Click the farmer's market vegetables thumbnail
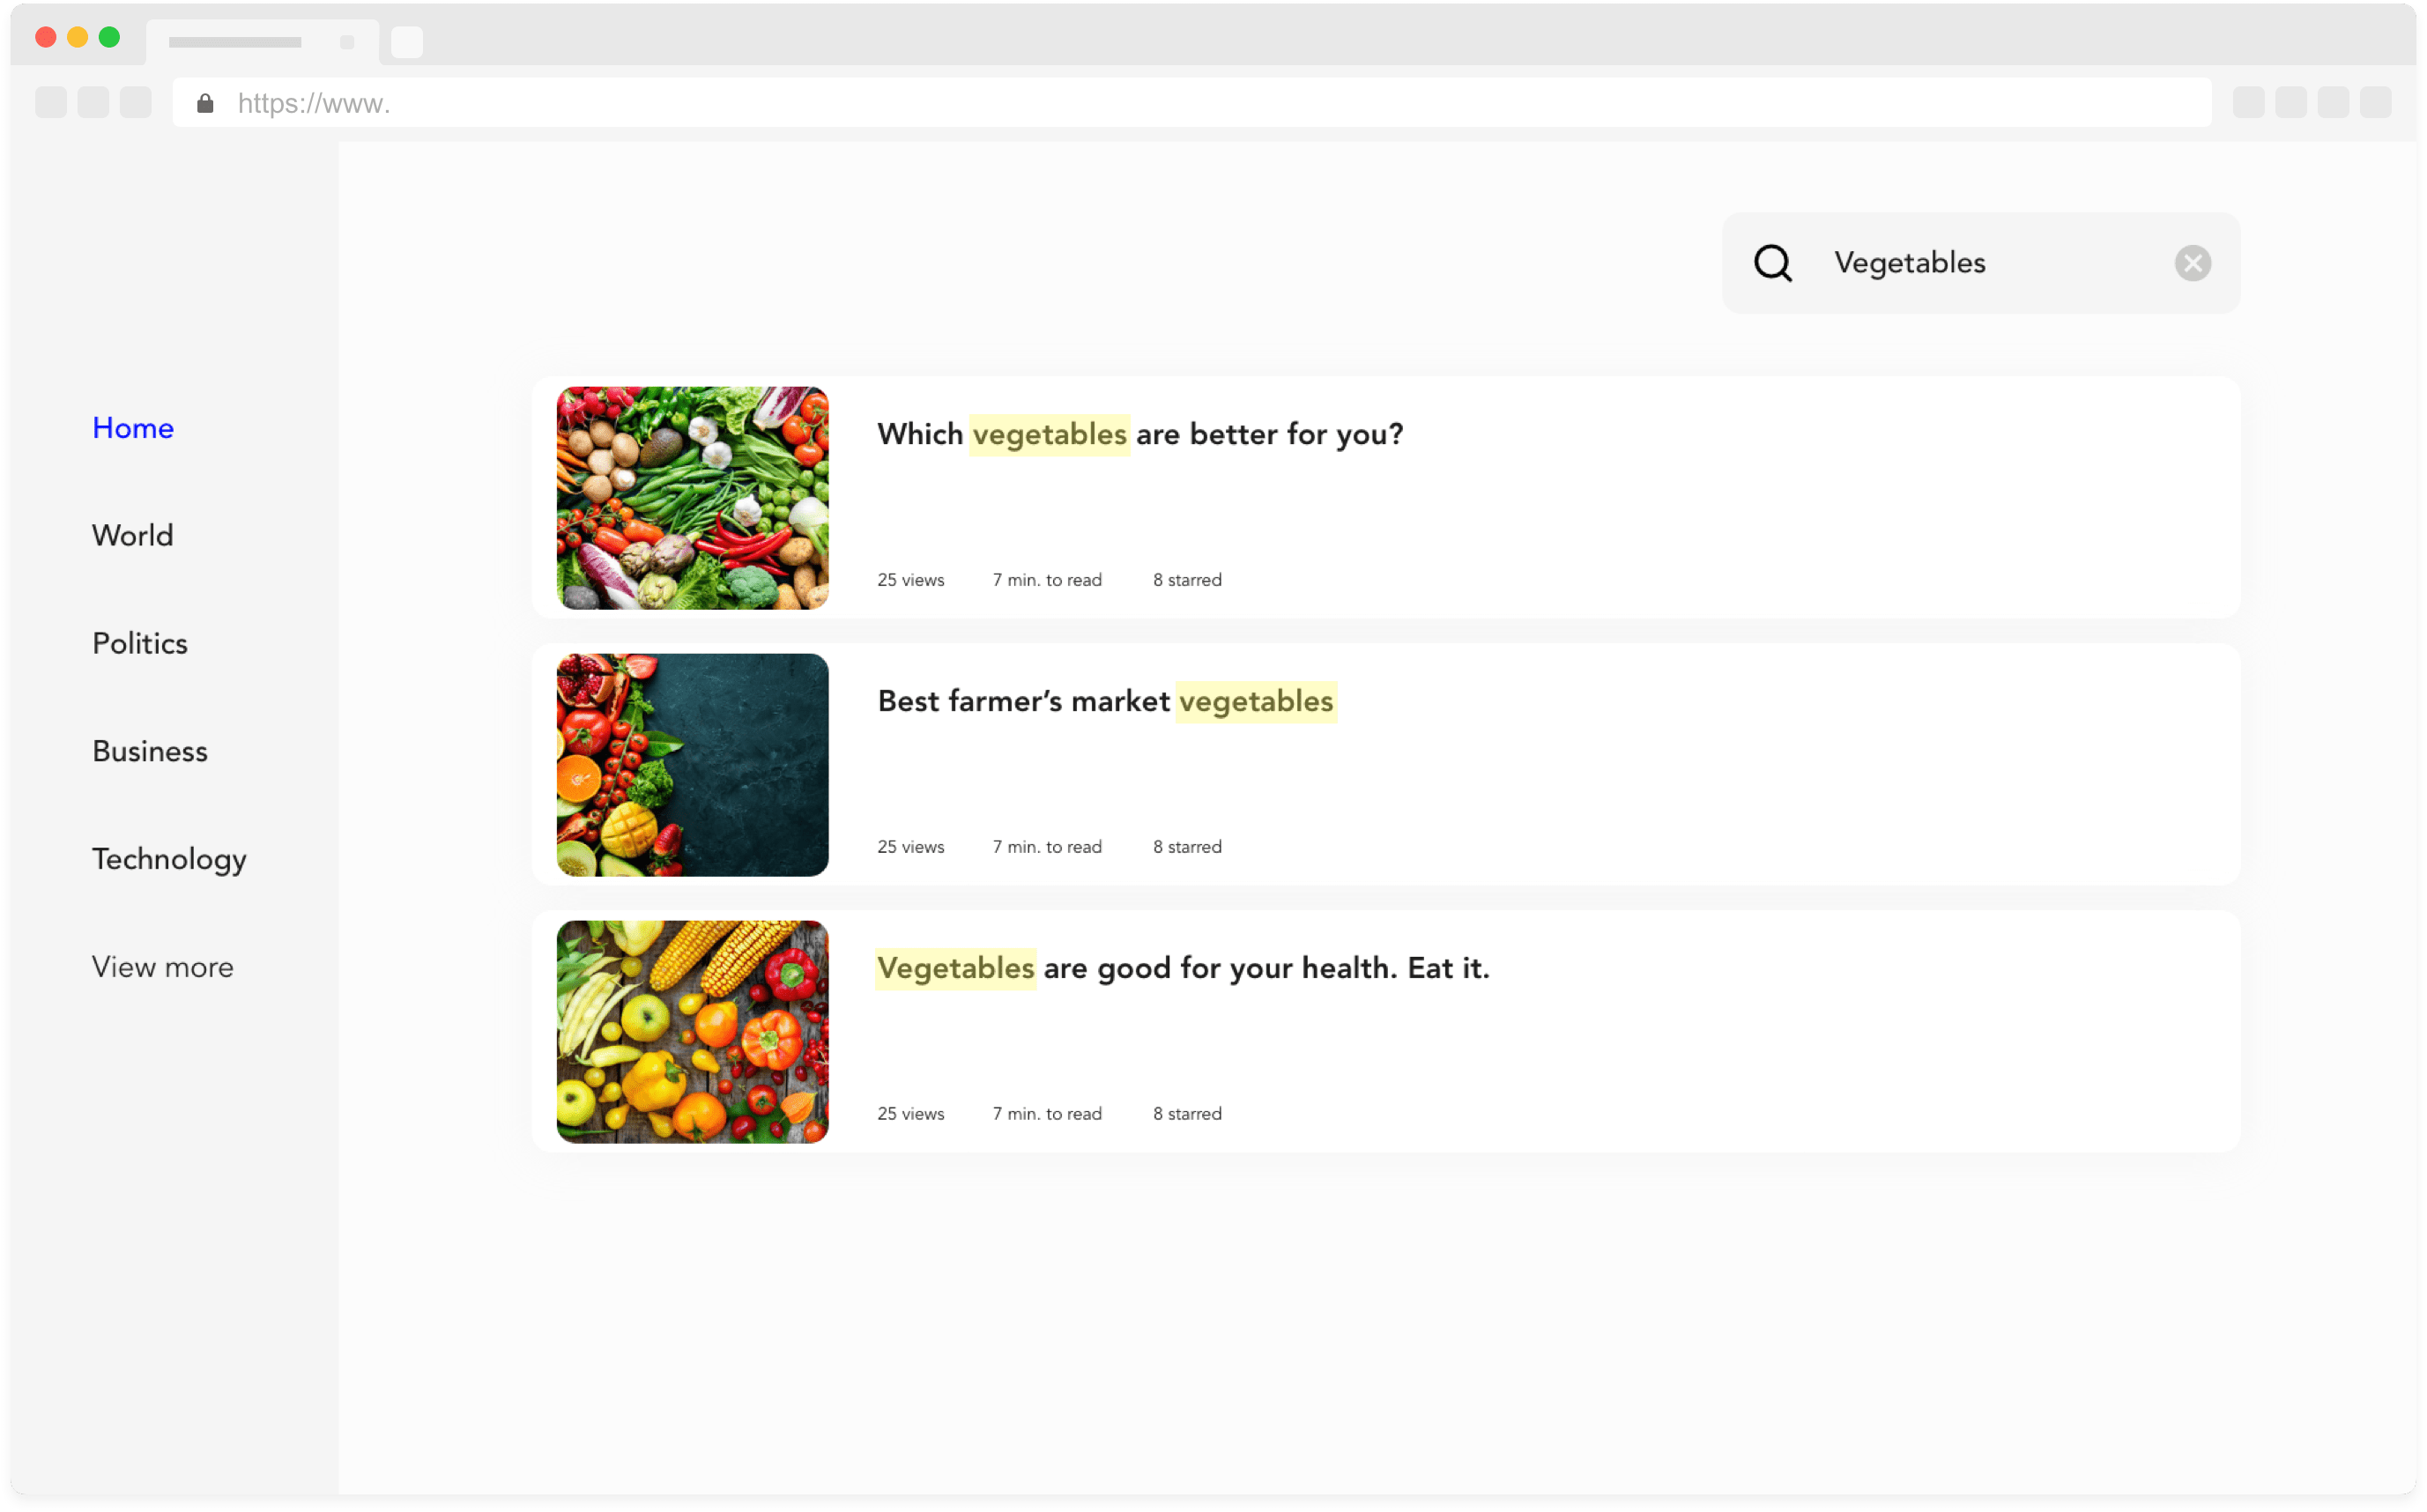Screen dimensions: 2427x1512 click(x=692, y=763)
